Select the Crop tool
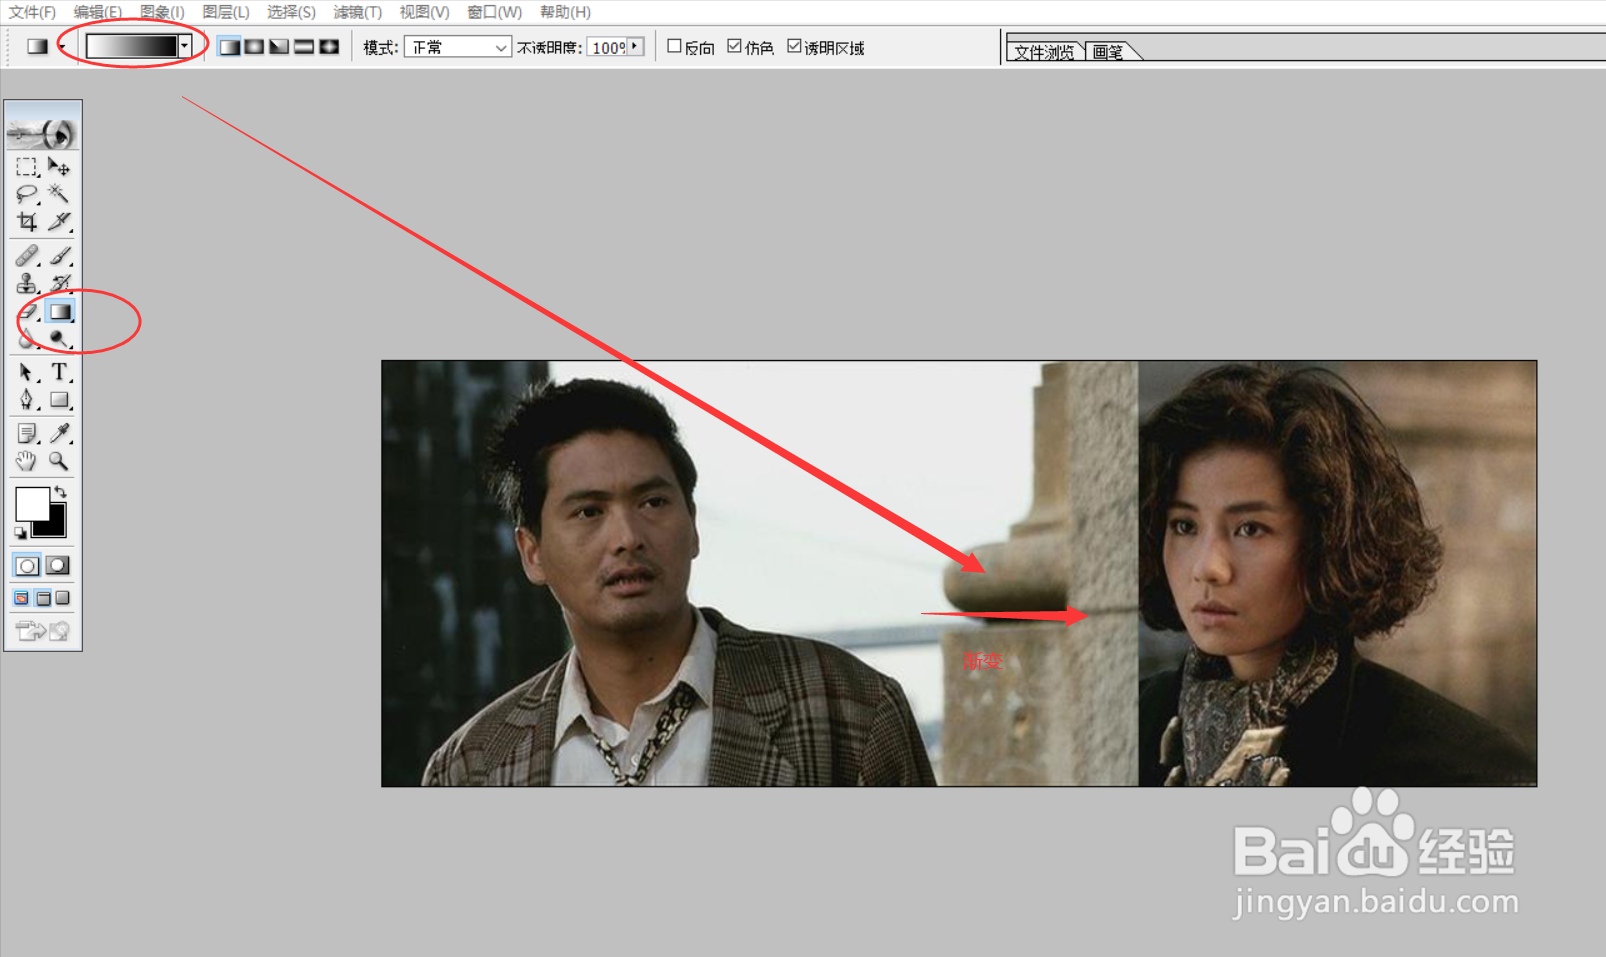Image resolution: width=1606 pixels, height=957 pixels. point(27,221)
